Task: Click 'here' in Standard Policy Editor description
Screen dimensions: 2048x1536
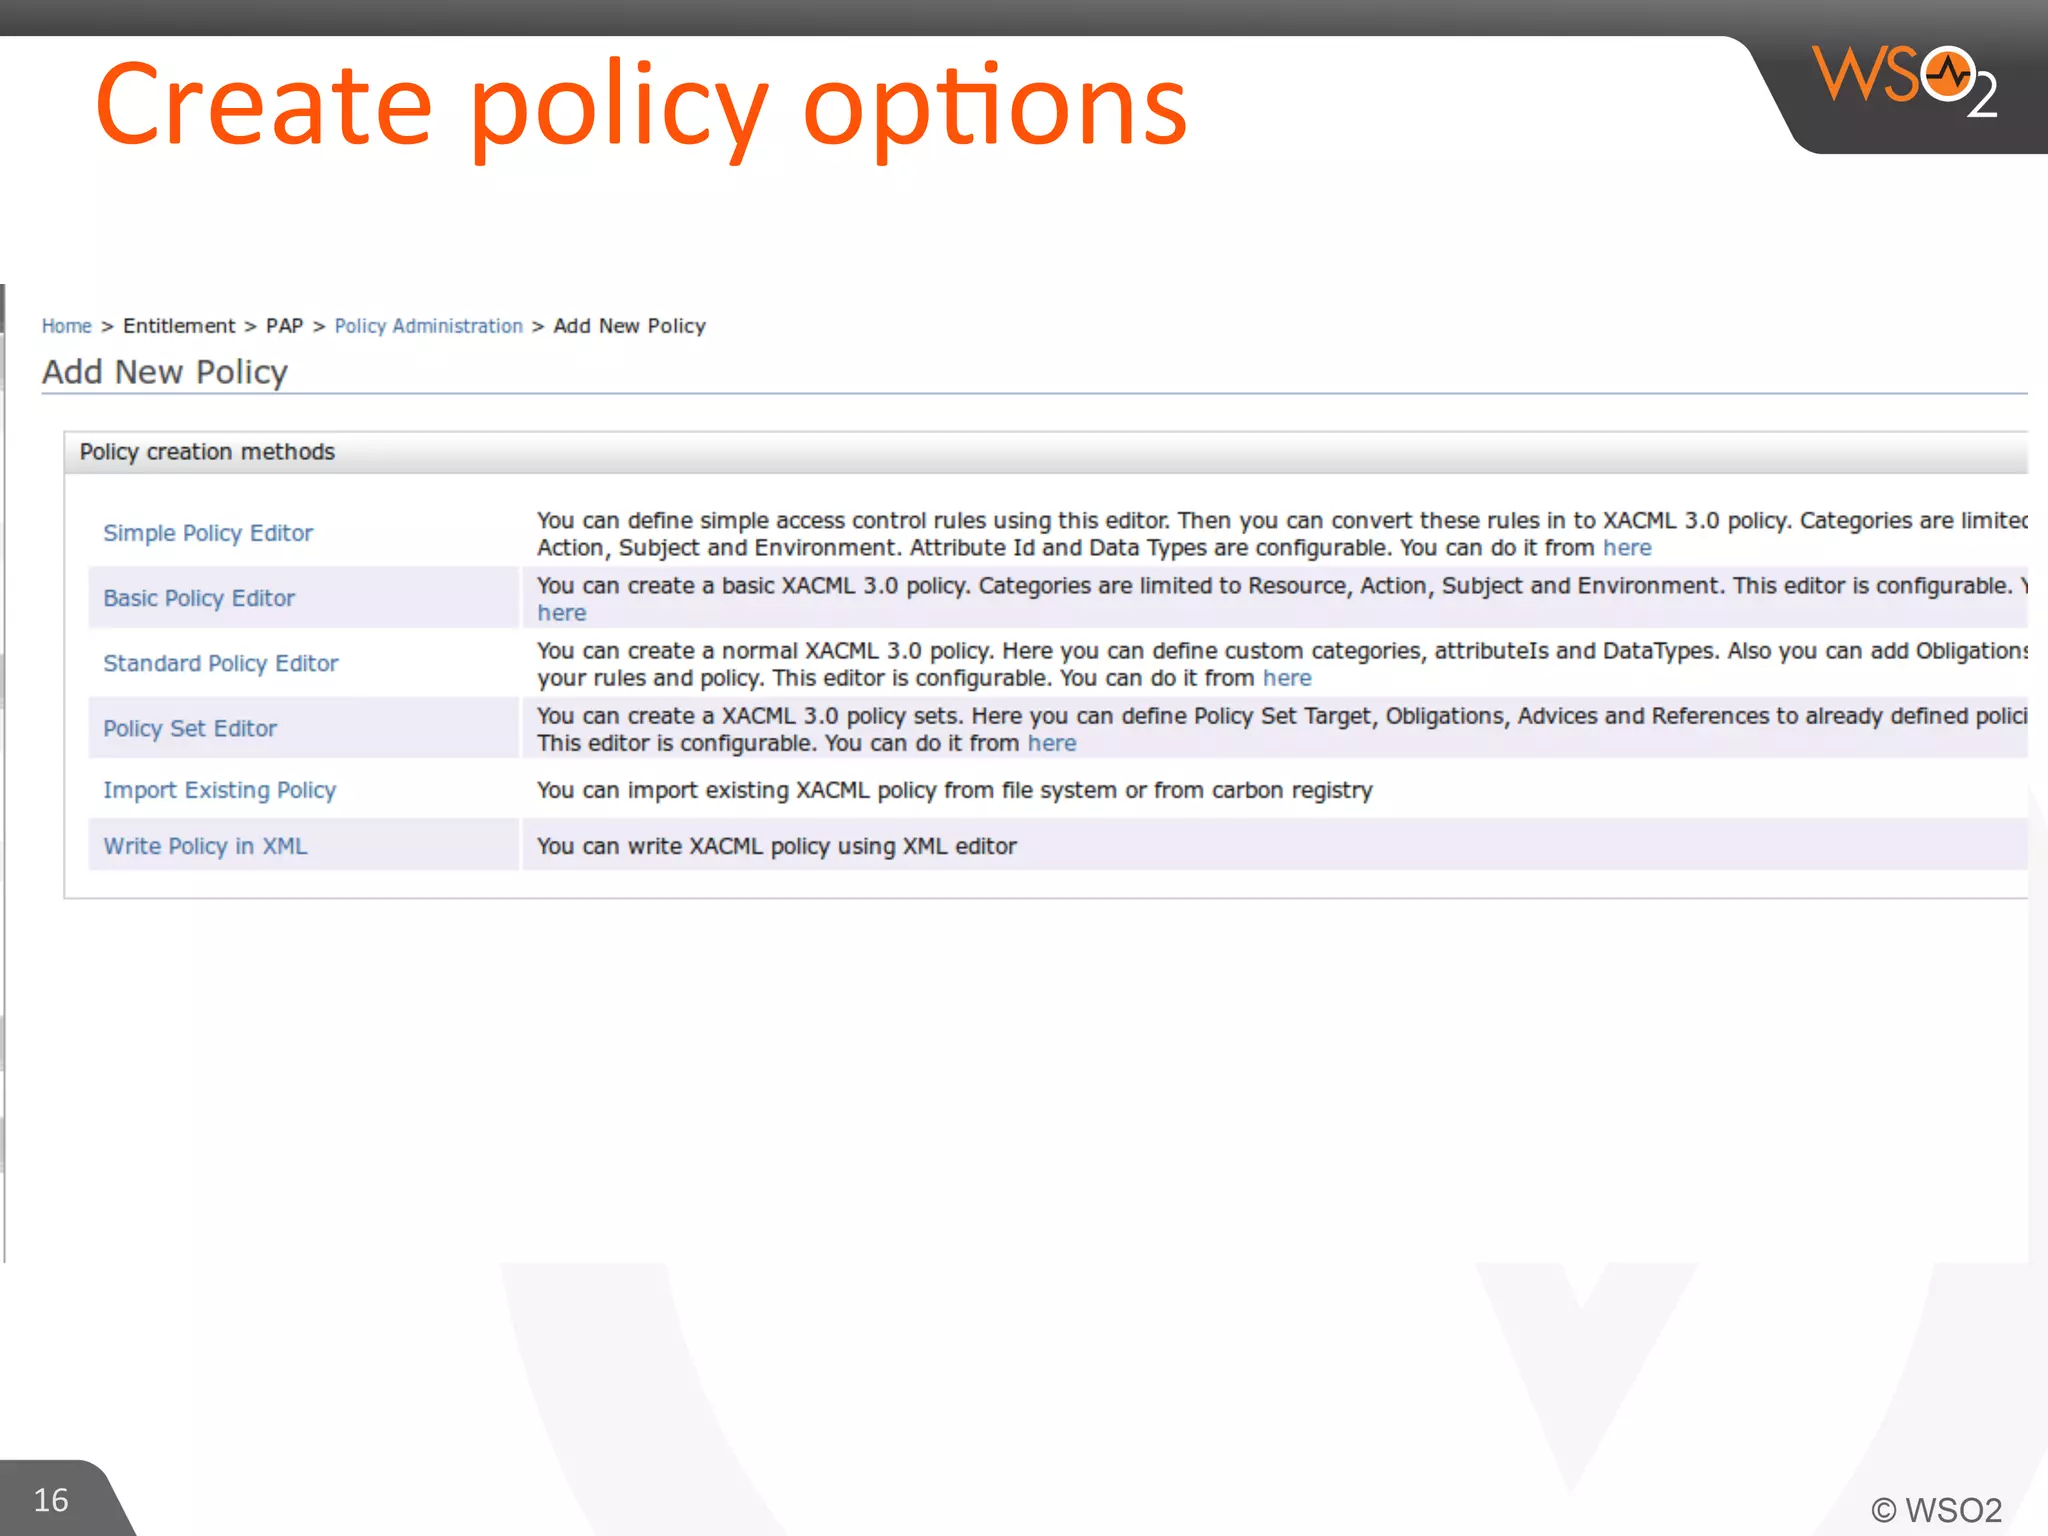Action: click(x=1287, y=678)
